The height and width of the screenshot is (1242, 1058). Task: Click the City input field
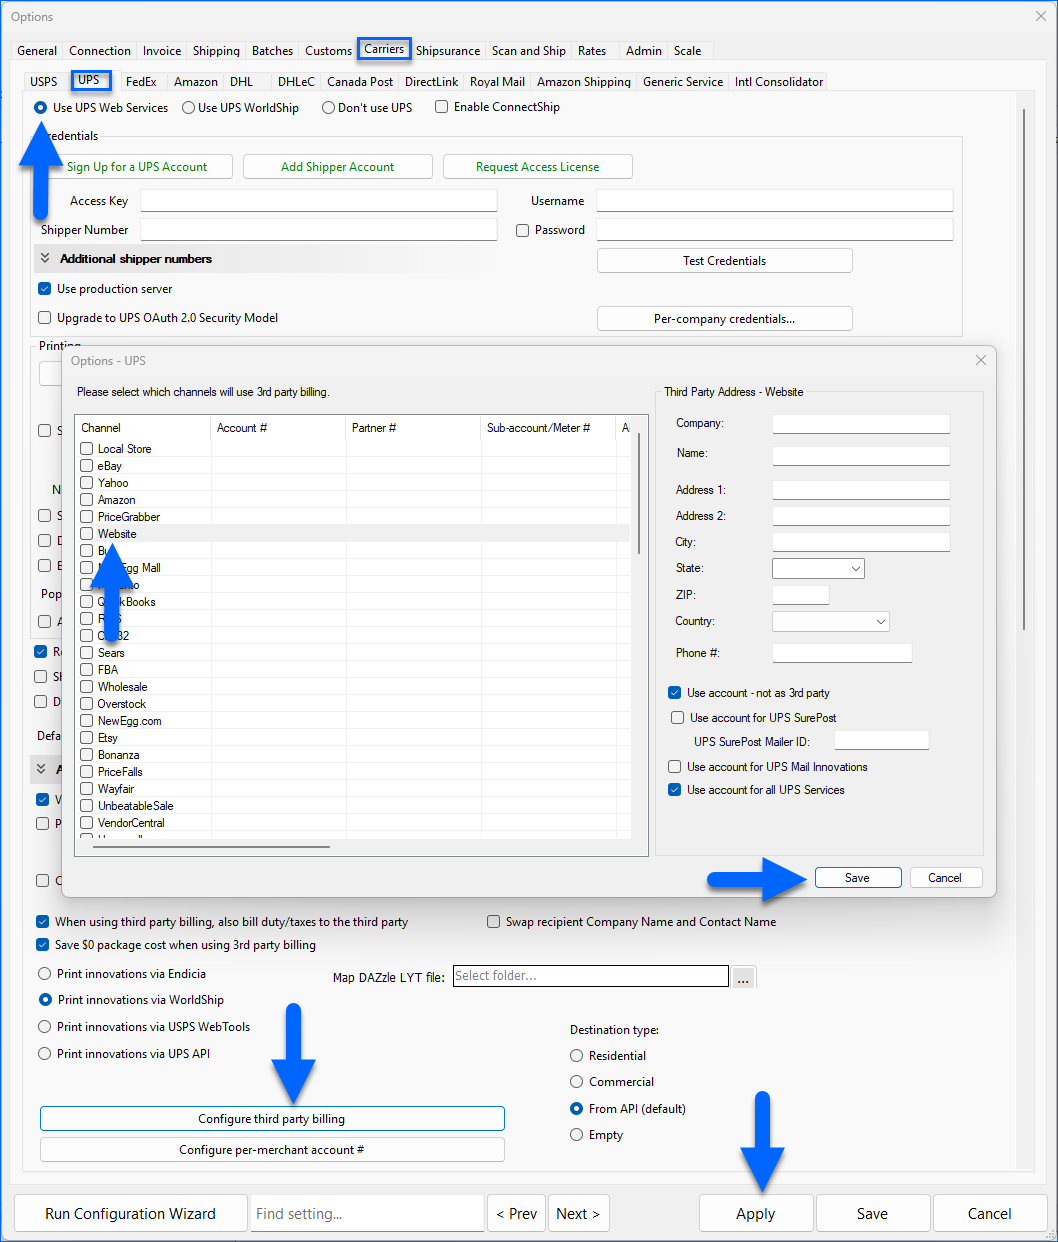pos(861,542)
